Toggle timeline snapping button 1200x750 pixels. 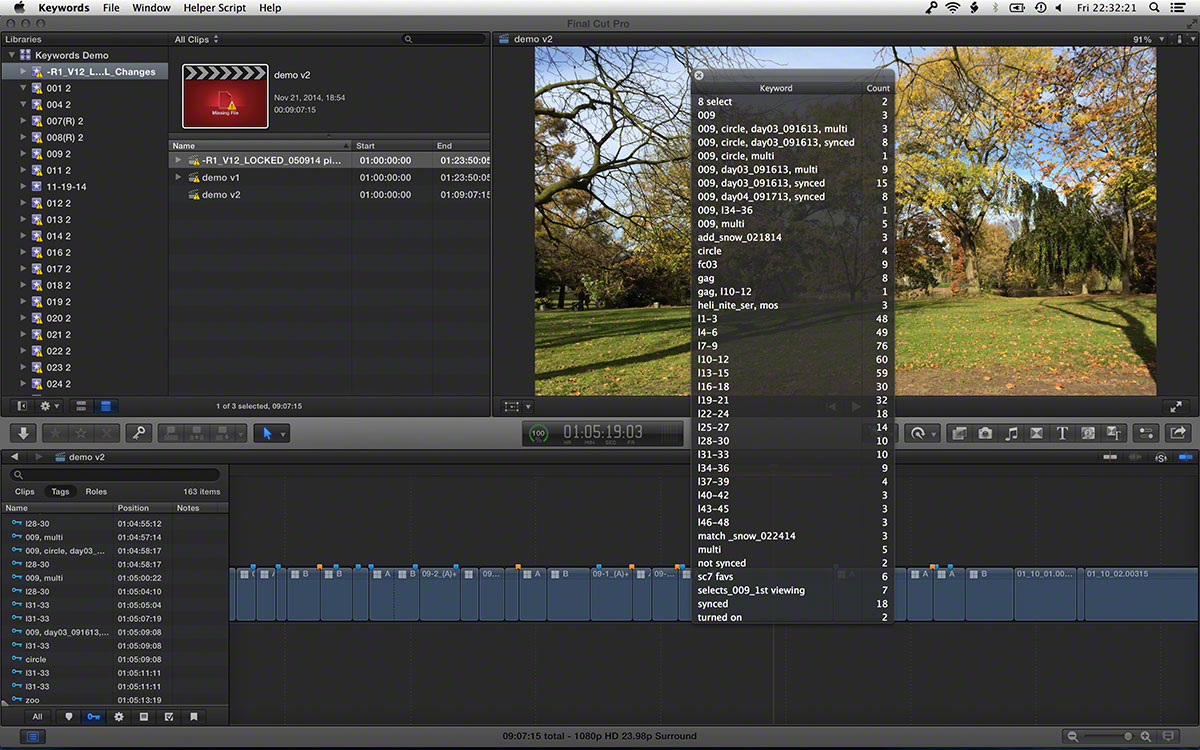[x=1186, y=457]
